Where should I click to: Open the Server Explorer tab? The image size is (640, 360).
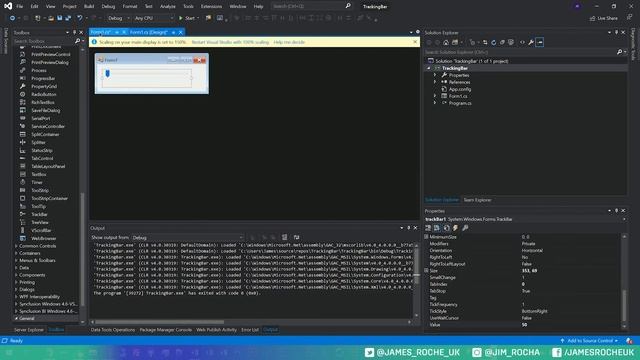tap(29, 330)
